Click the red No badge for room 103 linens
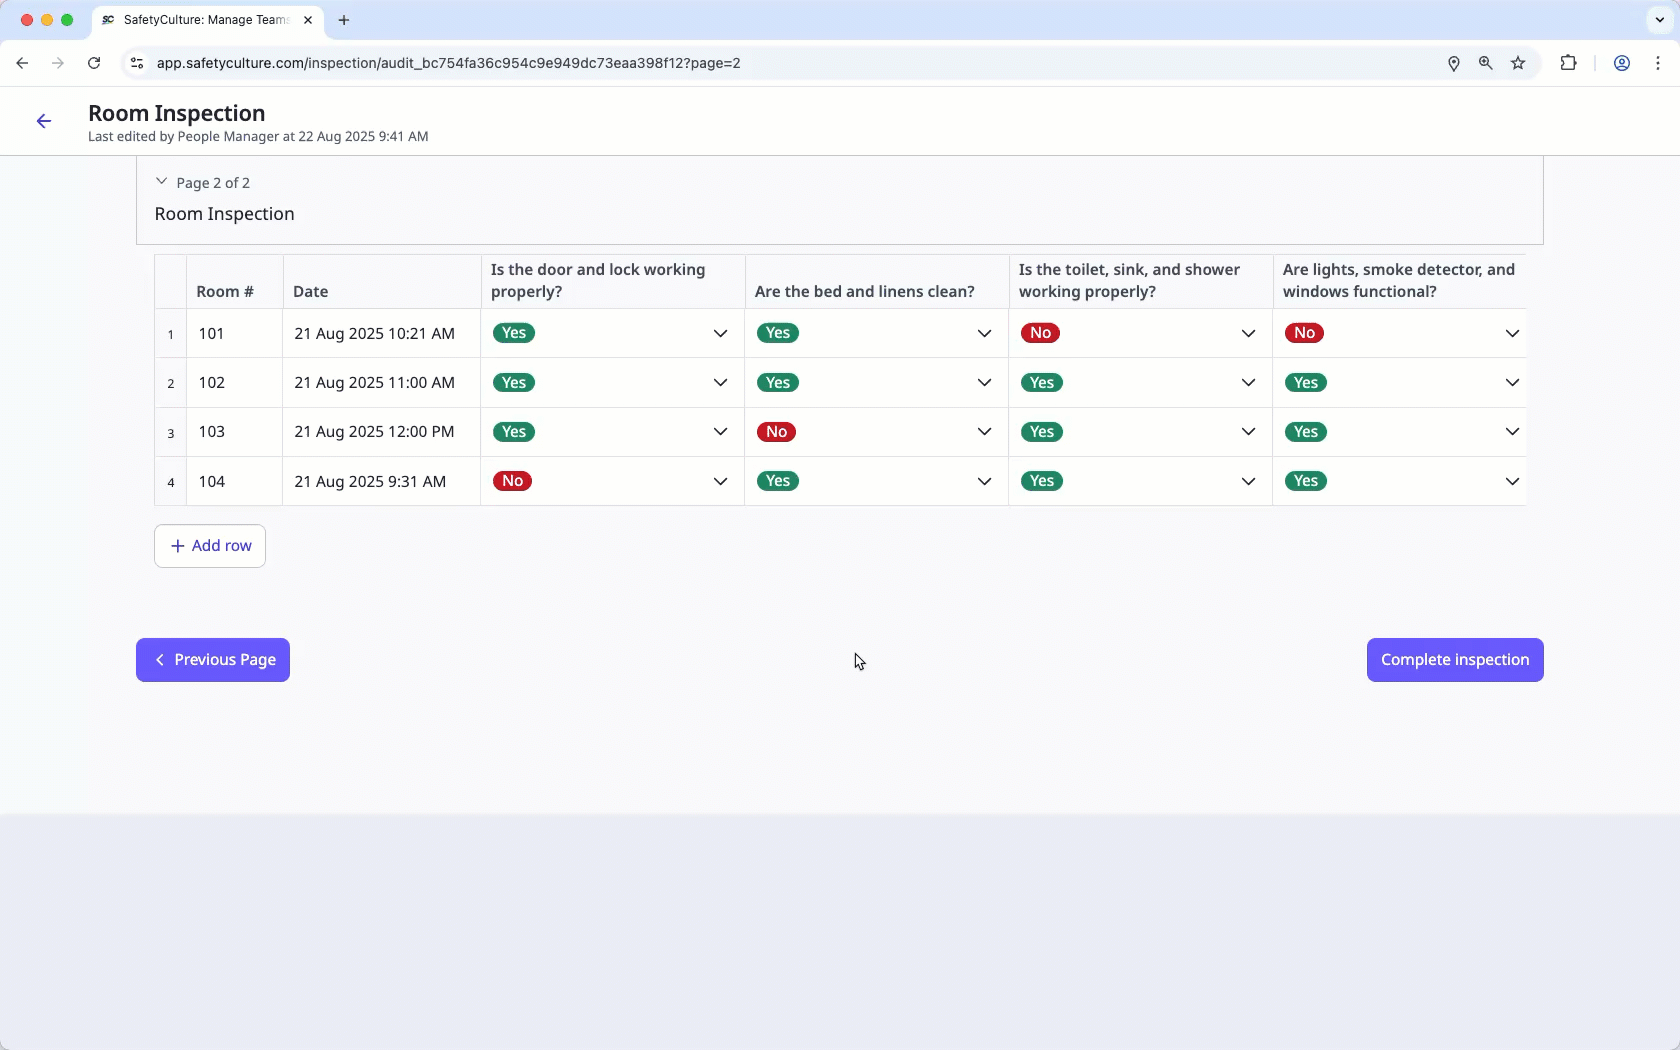The width and height of the screenshot is (1680, 1050). coord(776,432)
